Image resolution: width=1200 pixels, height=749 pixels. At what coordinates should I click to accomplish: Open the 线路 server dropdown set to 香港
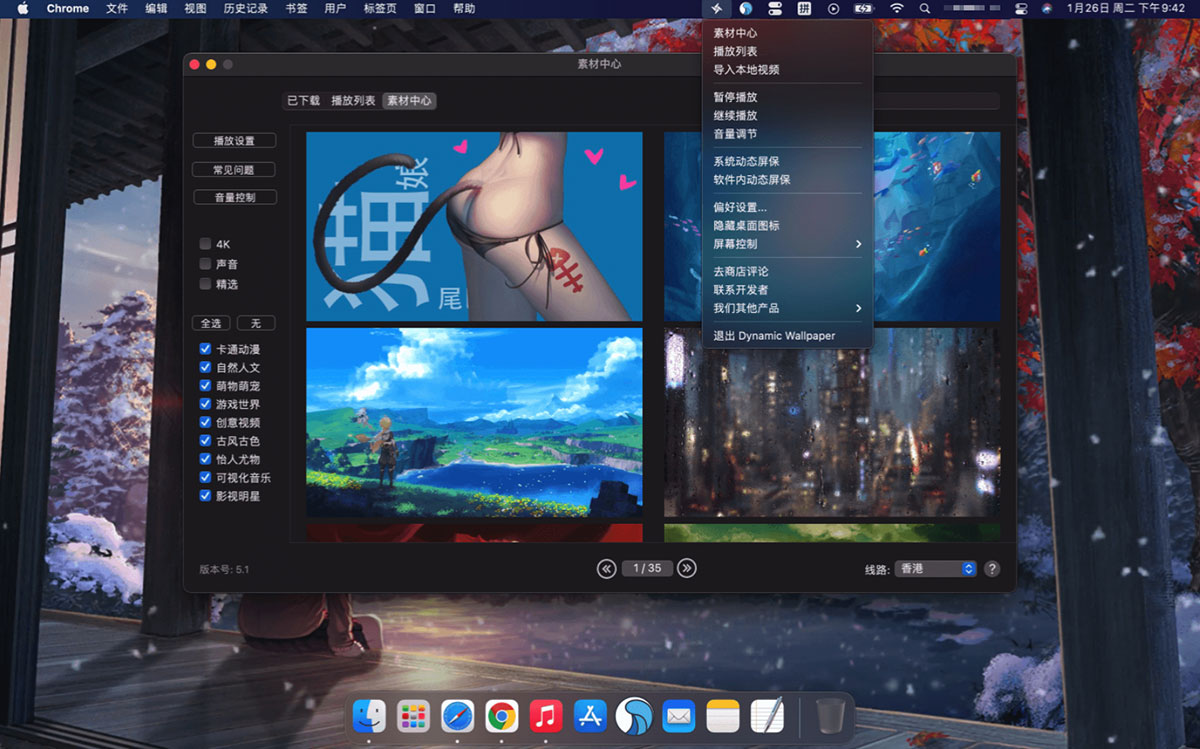(934, 569)
